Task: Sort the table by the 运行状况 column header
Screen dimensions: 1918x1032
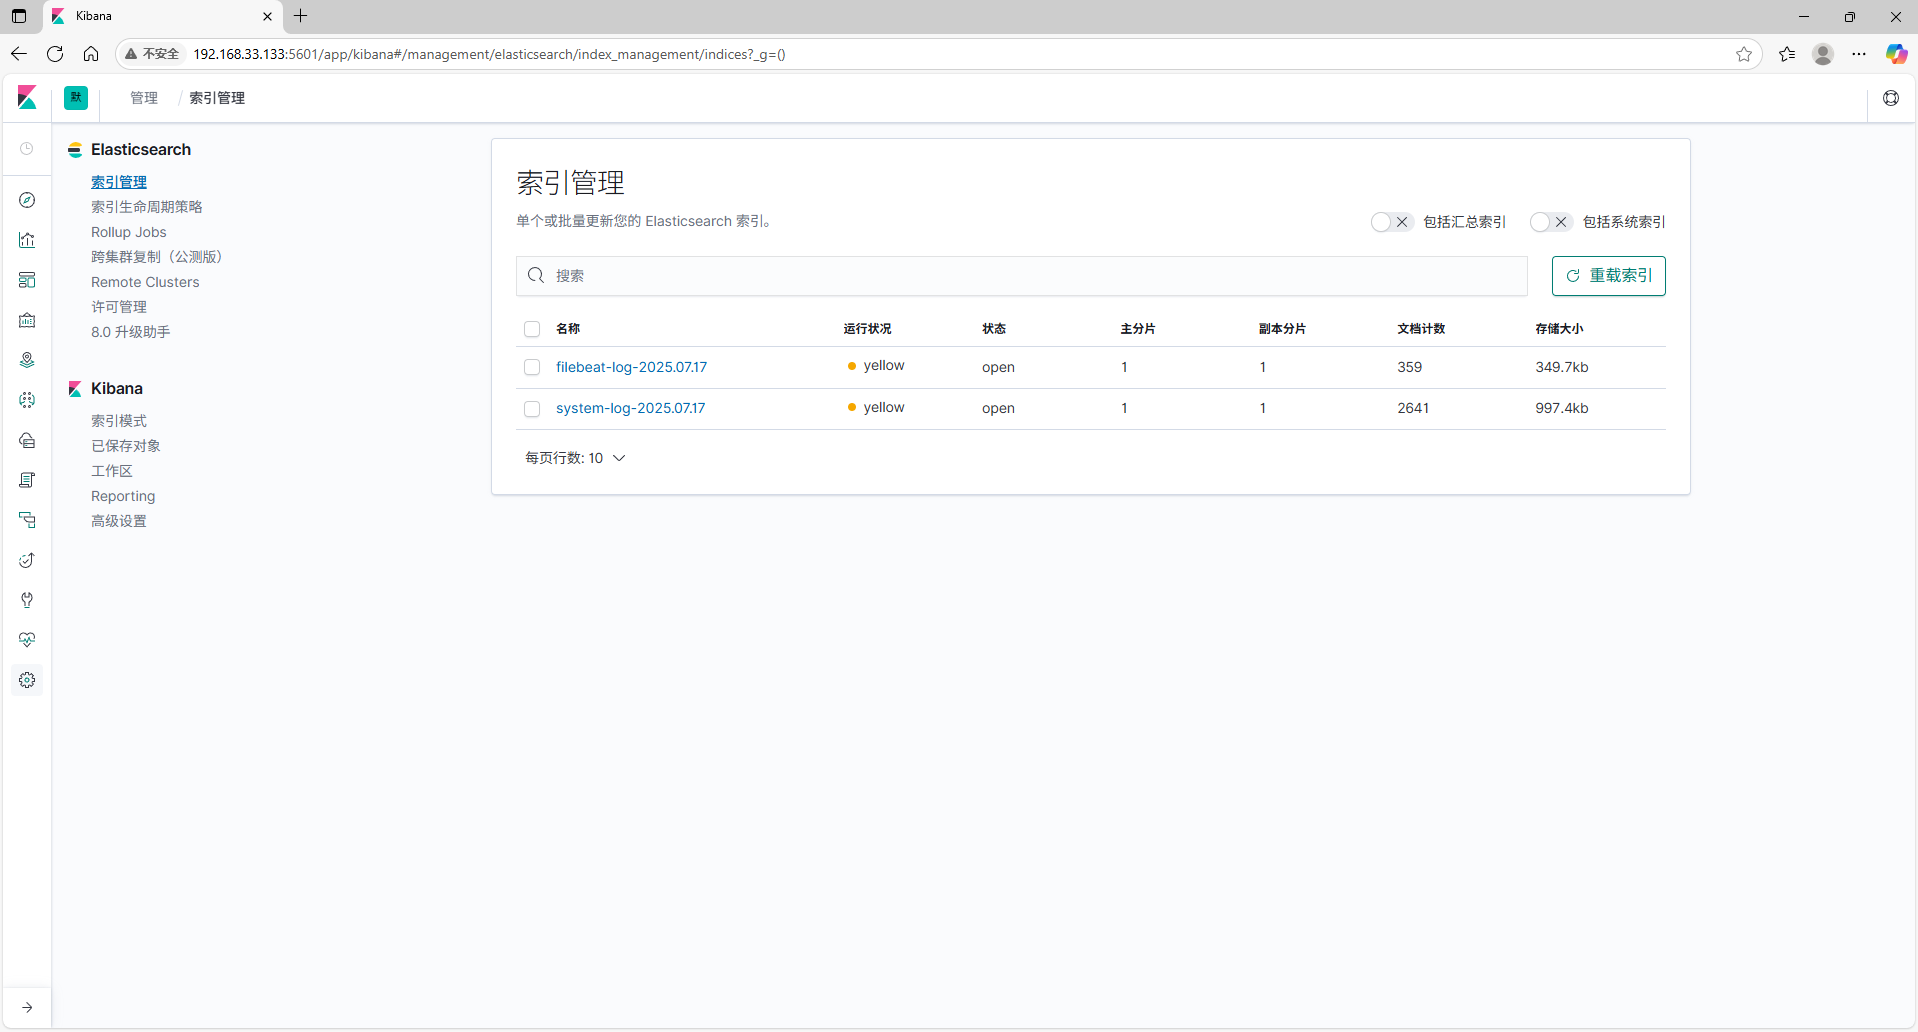Action: tap(867, 329)
